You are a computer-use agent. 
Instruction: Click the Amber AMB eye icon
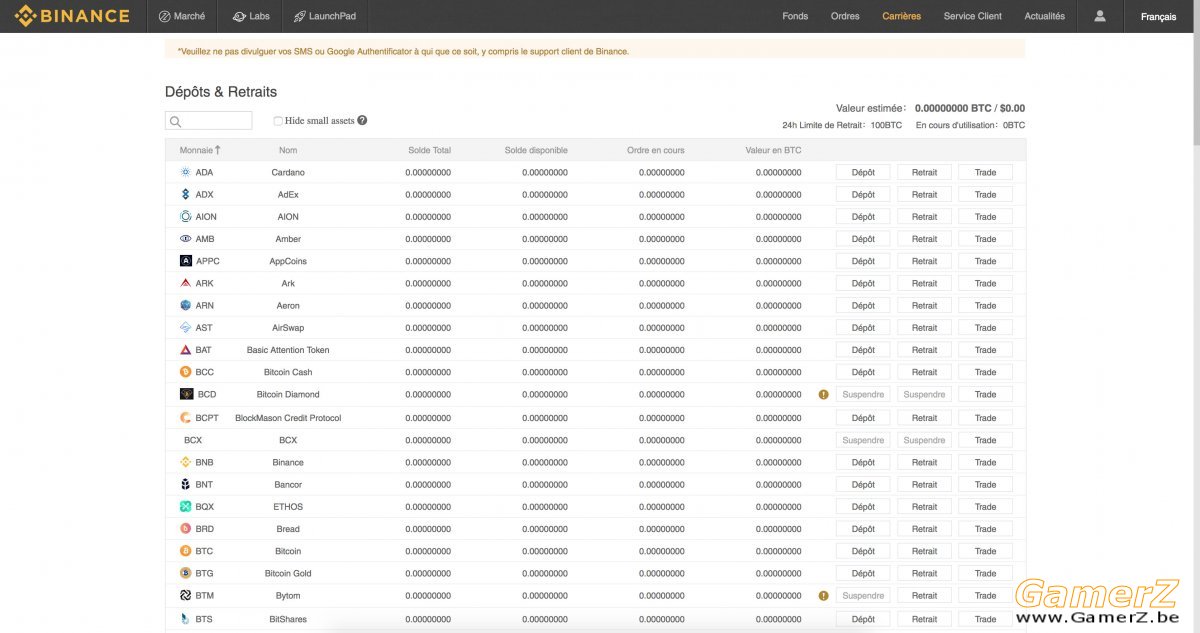coord(185,239)
